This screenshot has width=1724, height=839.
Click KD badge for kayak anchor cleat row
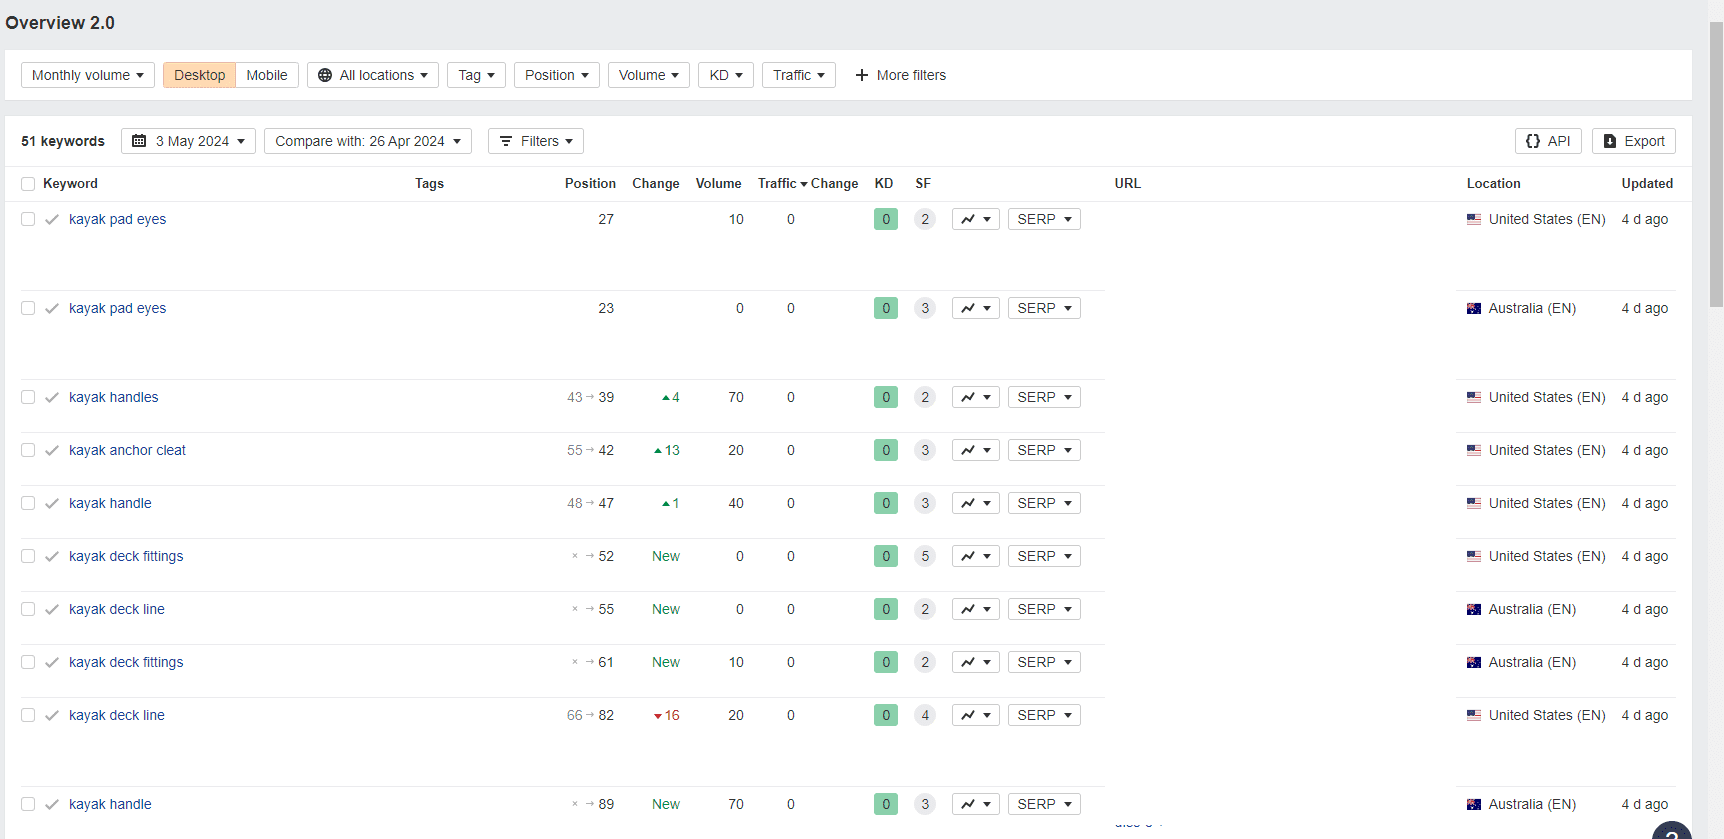[x=886, y=450]
